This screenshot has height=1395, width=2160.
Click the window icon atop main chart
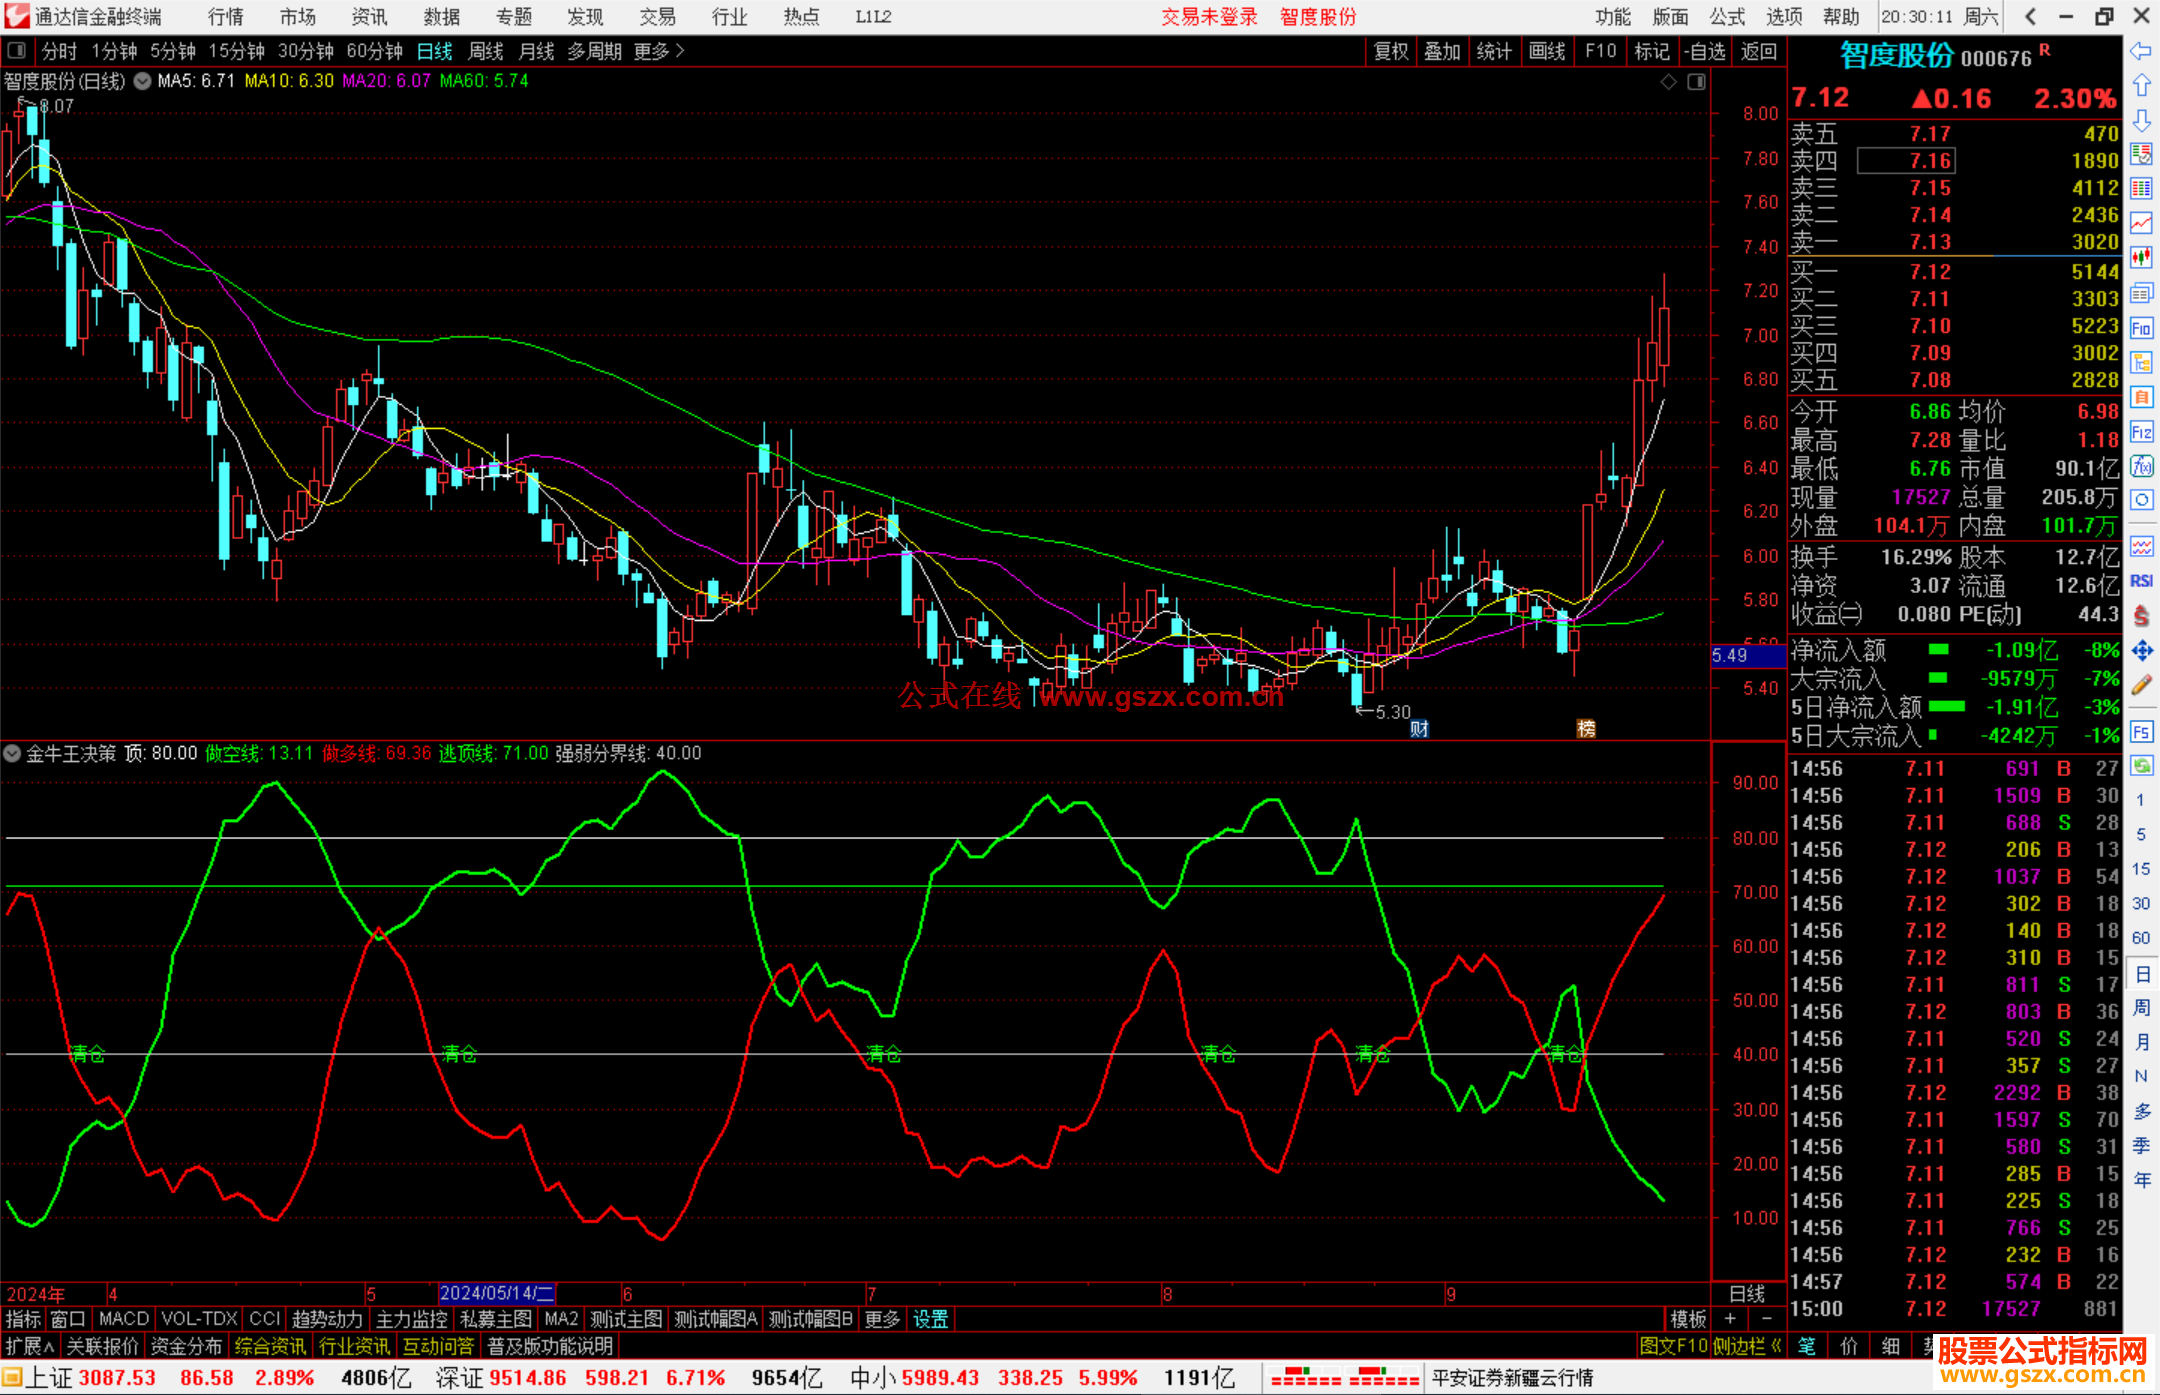click(1697, 82)
